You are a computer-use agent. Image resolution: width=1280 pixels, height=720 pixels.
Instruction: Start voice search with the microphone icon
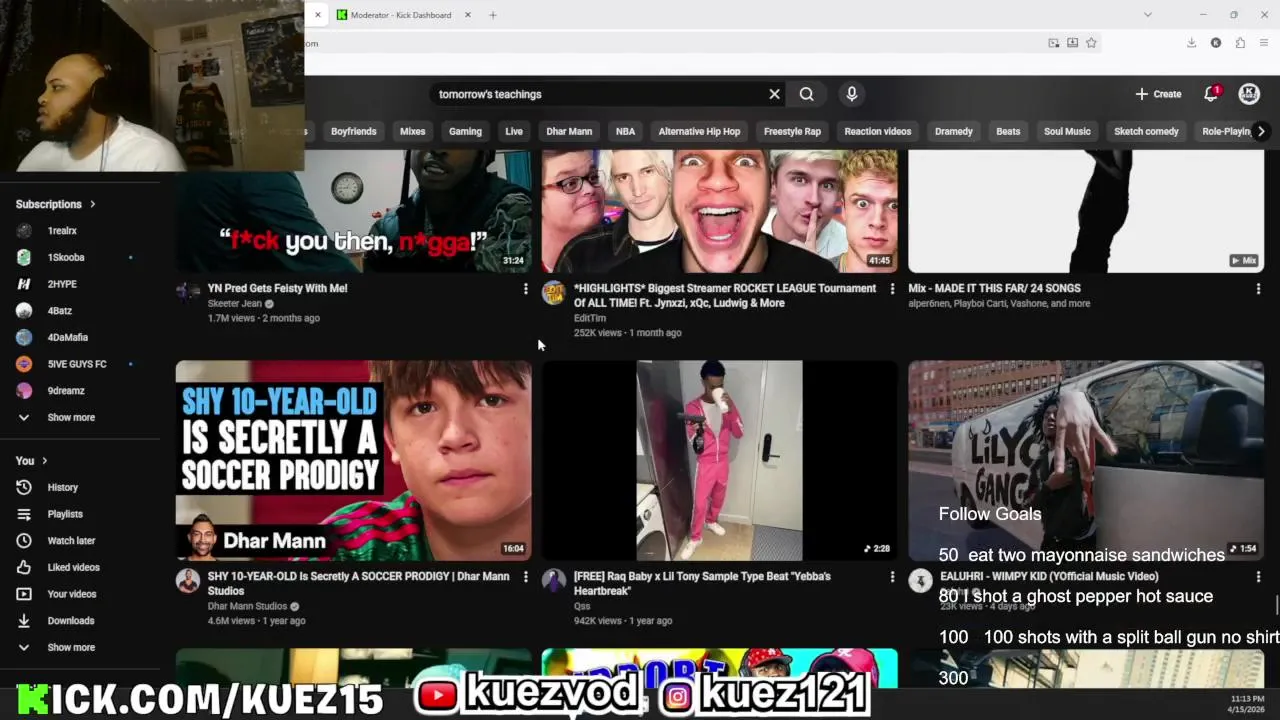point(852,94)
